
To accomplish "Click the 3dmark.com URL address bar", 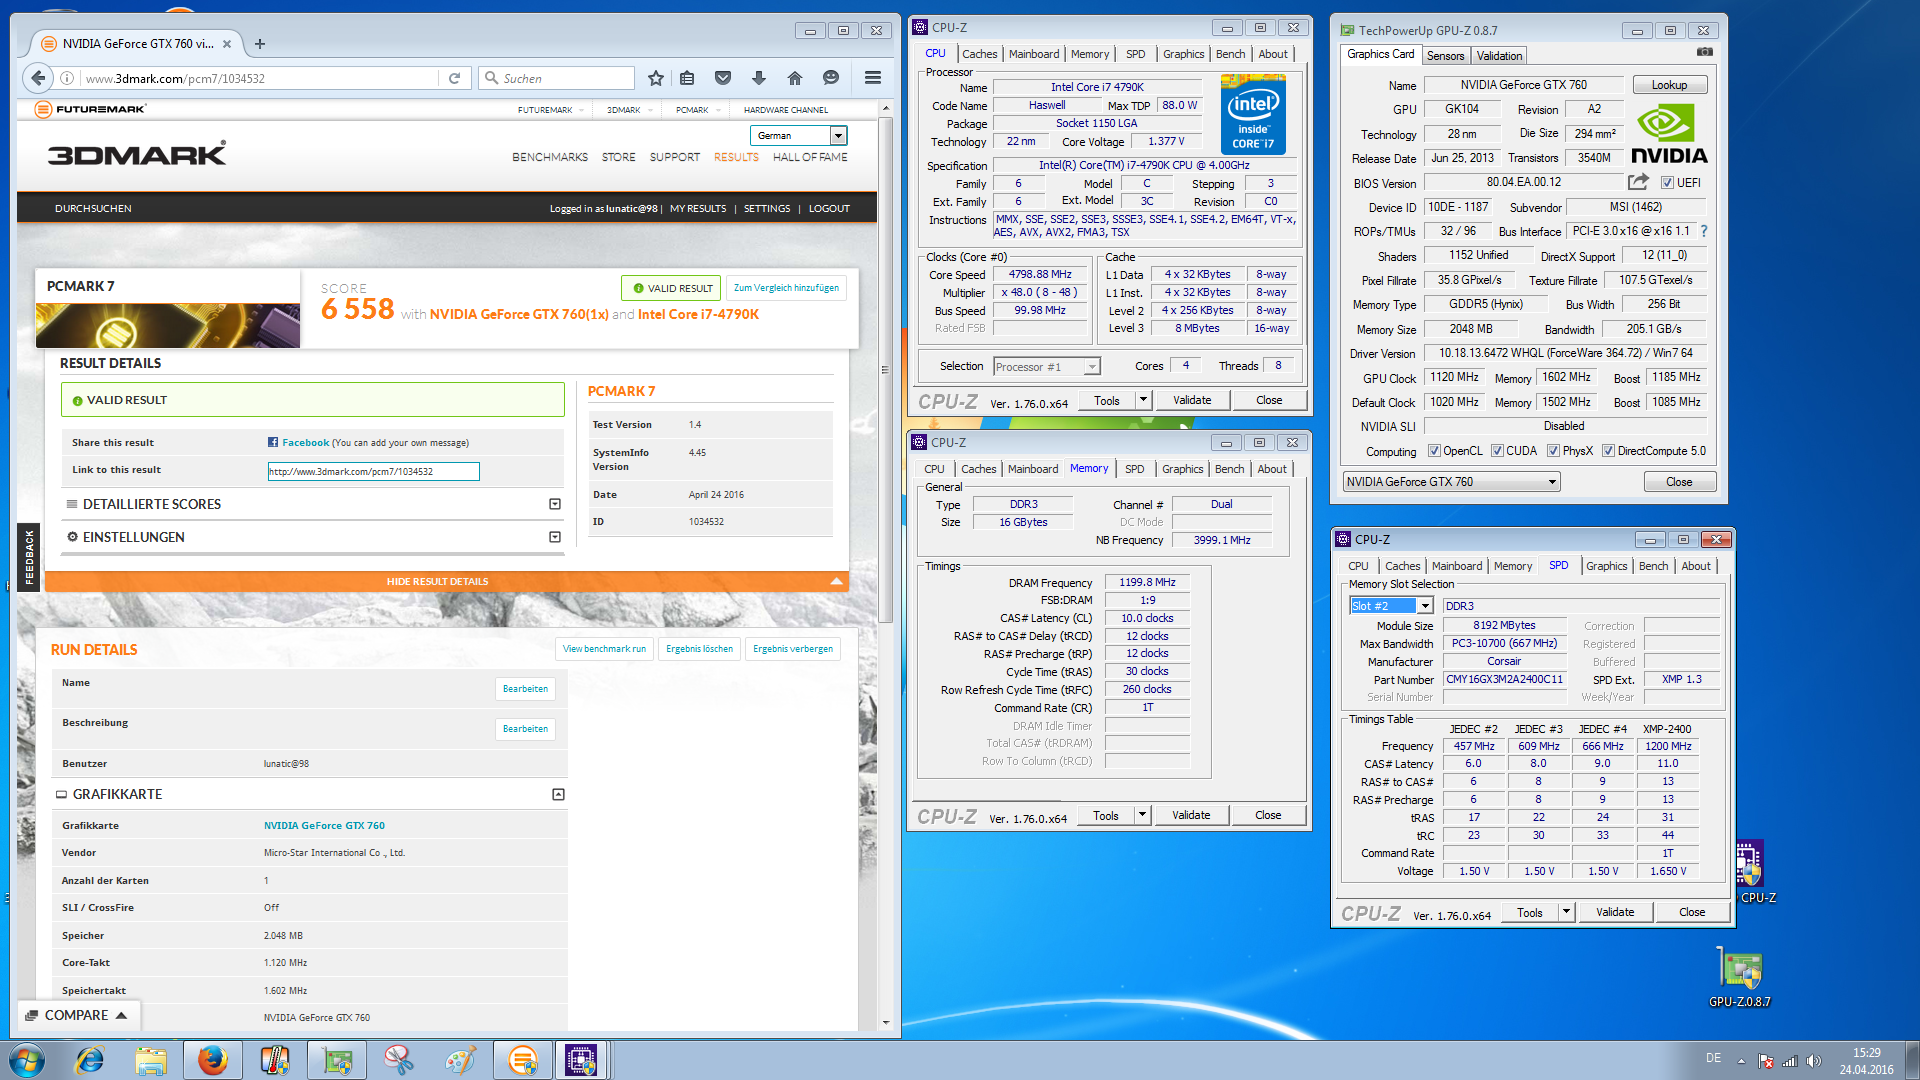I will (x=260, y=78).
